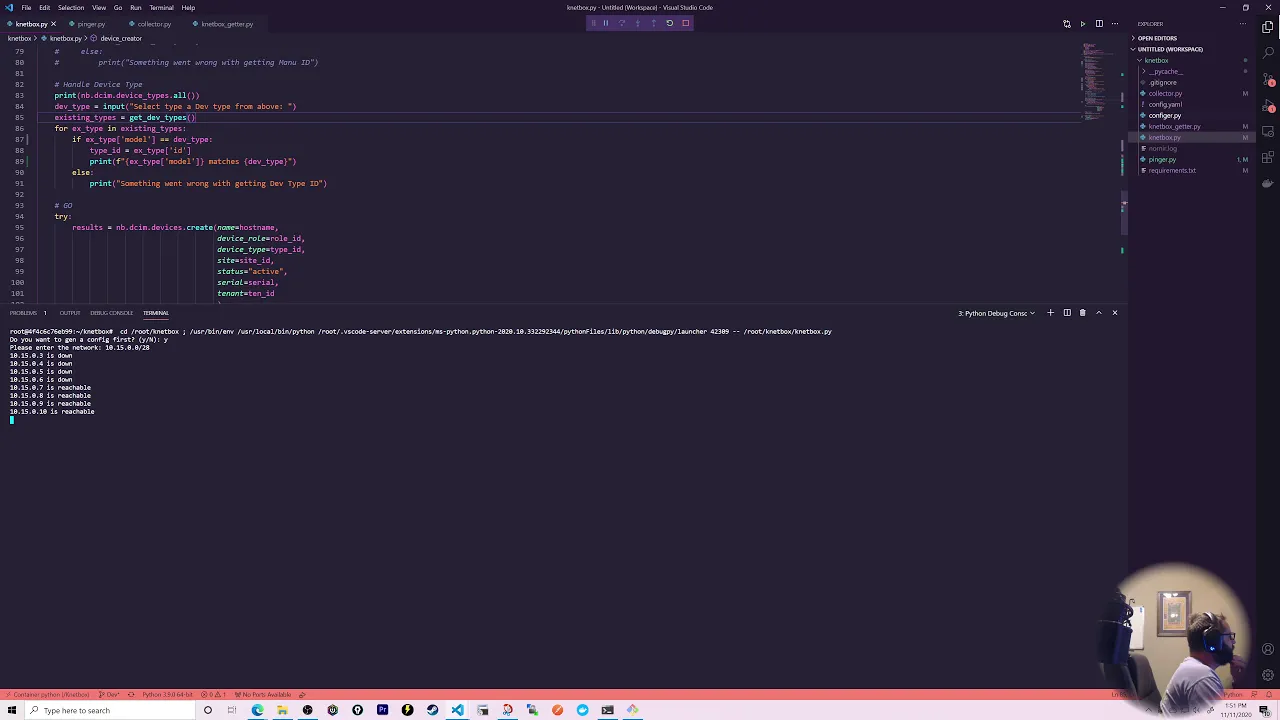Open Explorer panel More Actions ellipsis
1280x720 pixels.
click(1245, 24)
